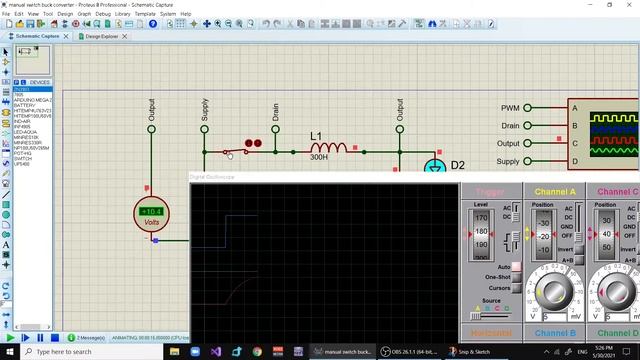Image resolution: width=640 pixels, height=360 pixels.
Task: Click the Zoom In magnifier icon
Action: click(218, 24)
